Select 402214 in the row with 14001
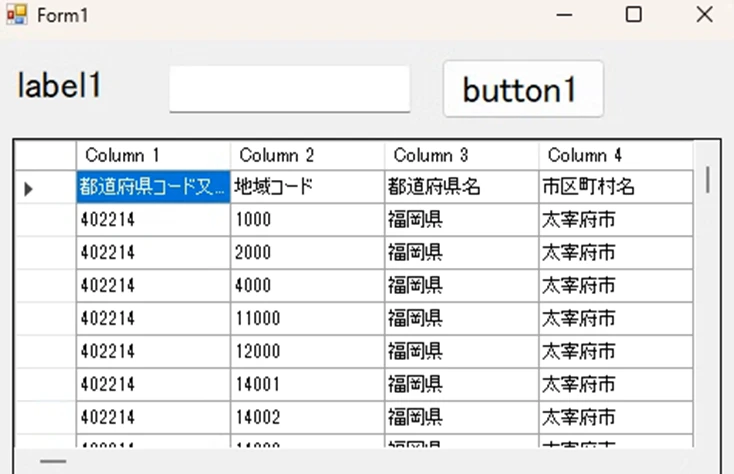Viewport: 734px width, 474px height. (x=153, y=385)
